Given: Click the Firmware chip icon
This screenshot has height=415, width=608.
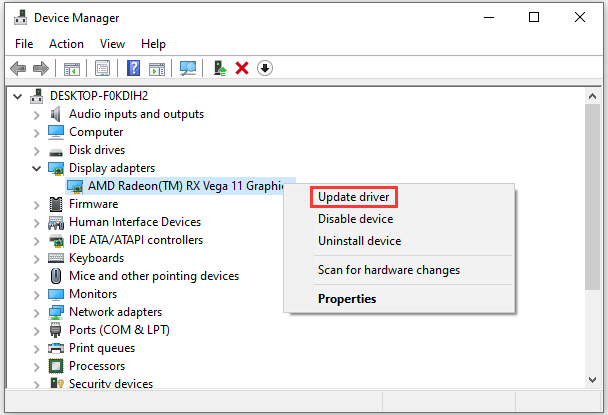Looking at the screenshot, I should 56,204.
